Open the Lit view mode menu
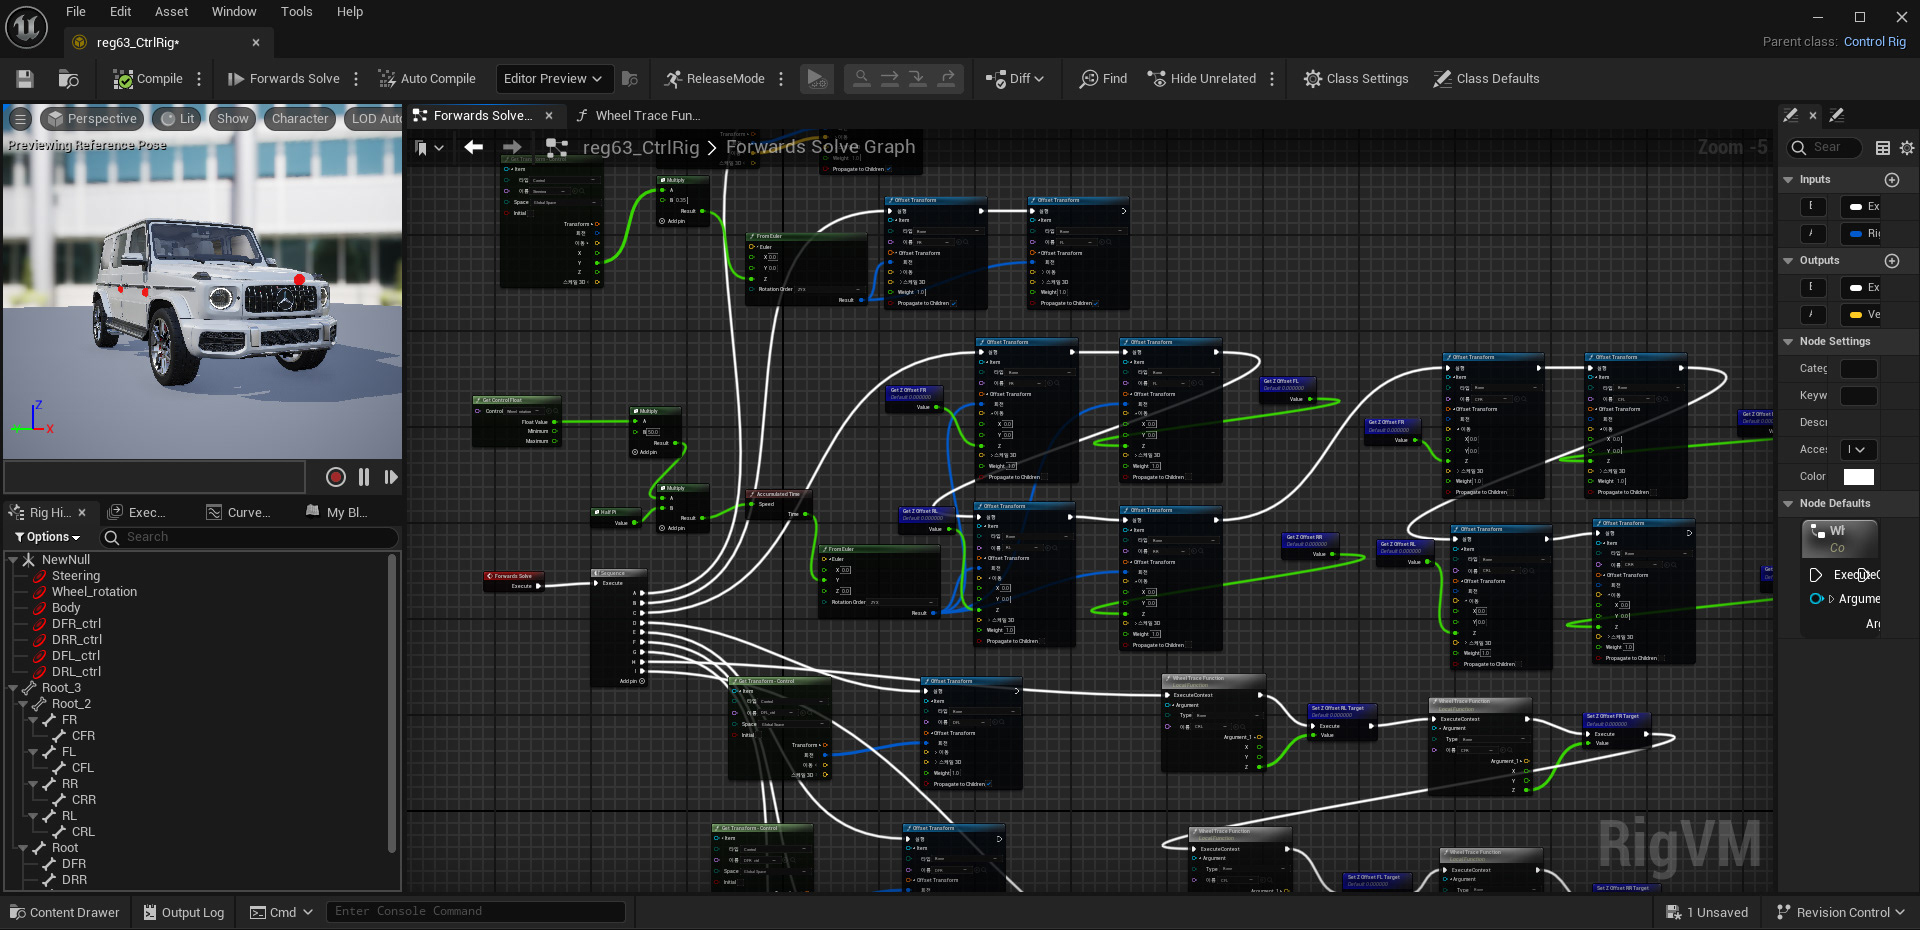1920x930 pixels. 177,119
